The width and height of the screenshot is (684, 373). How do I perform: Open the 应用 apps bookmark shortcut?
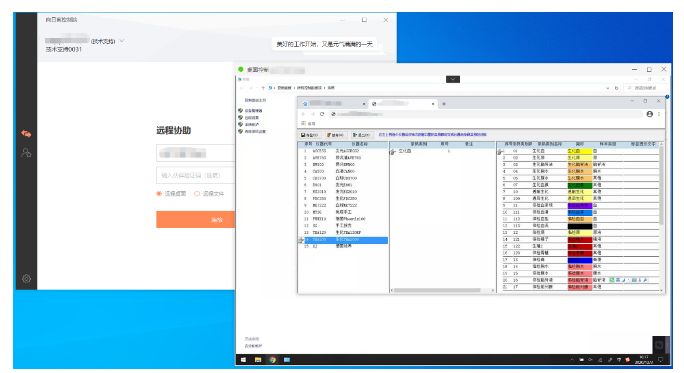coord(308,123)
